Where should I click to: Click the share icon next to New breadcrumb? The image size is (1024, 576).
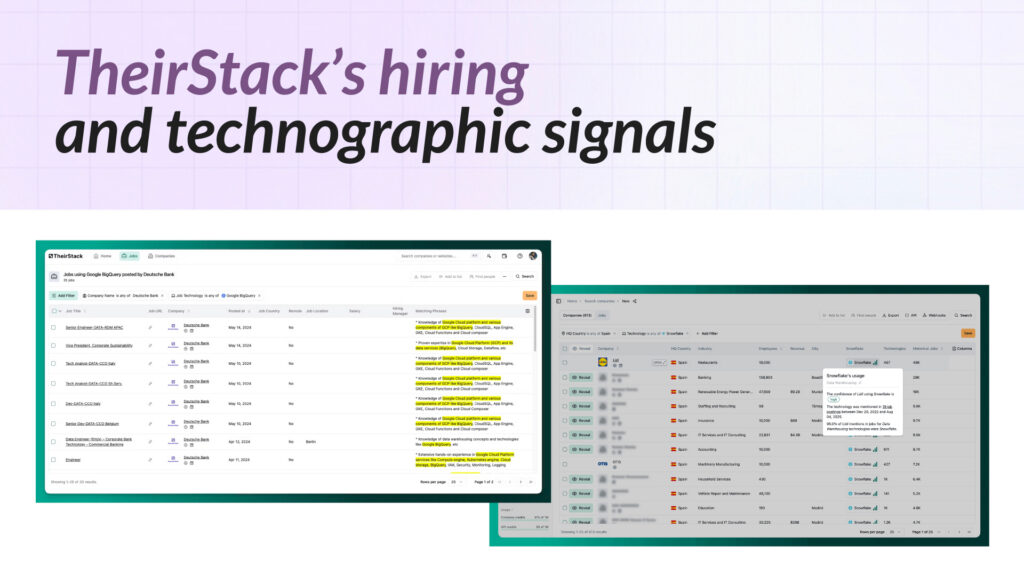coord(635,301)
